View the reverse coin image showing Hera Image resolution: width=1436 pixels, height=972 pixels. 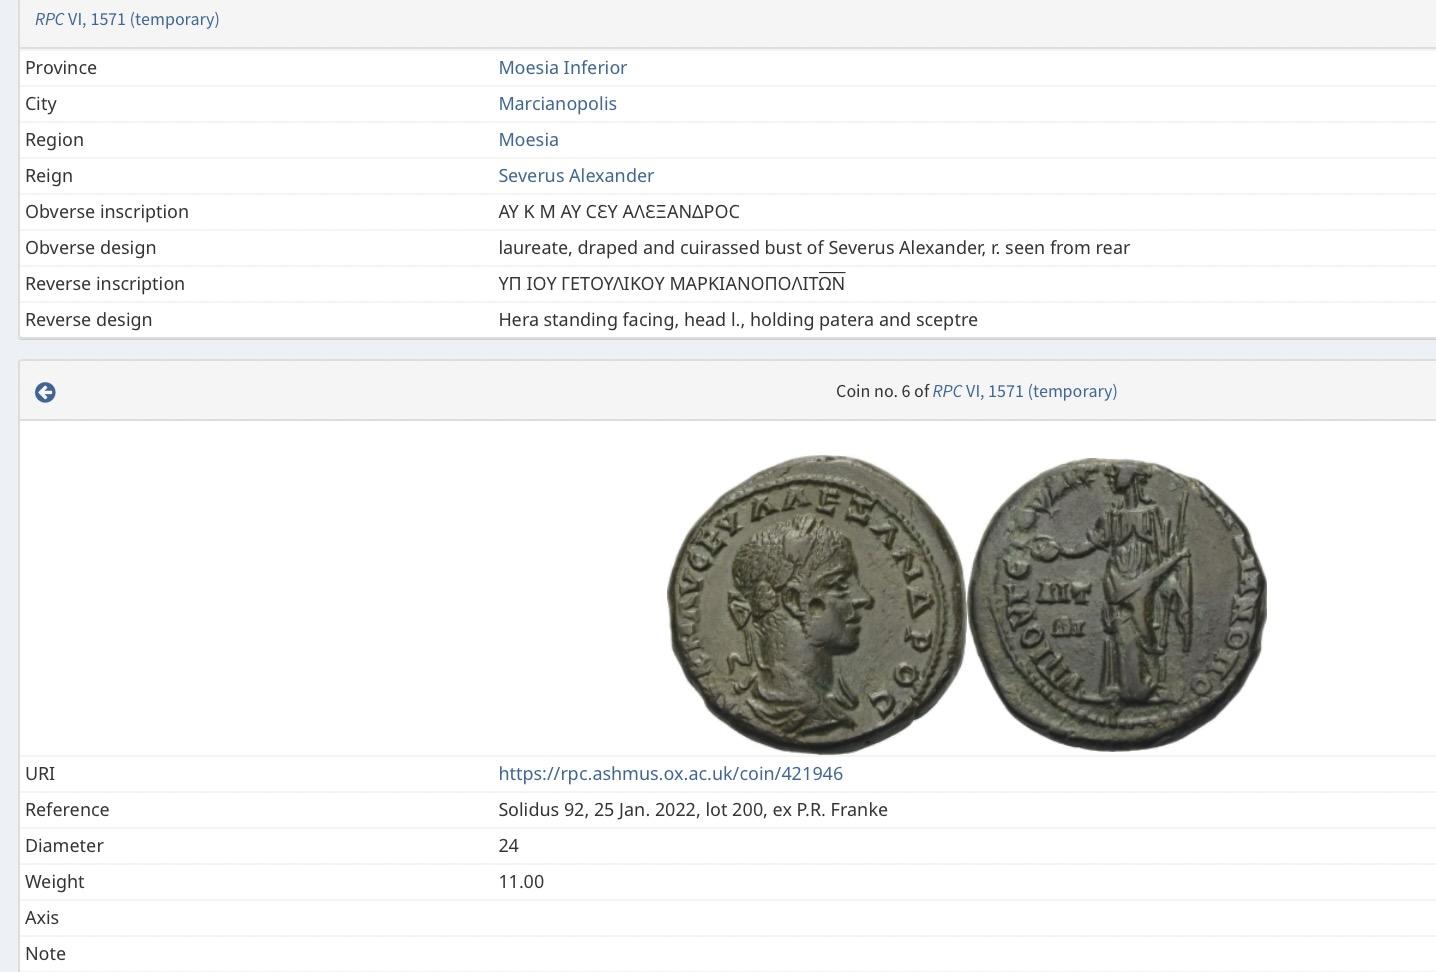click(x=1117, y=604)
